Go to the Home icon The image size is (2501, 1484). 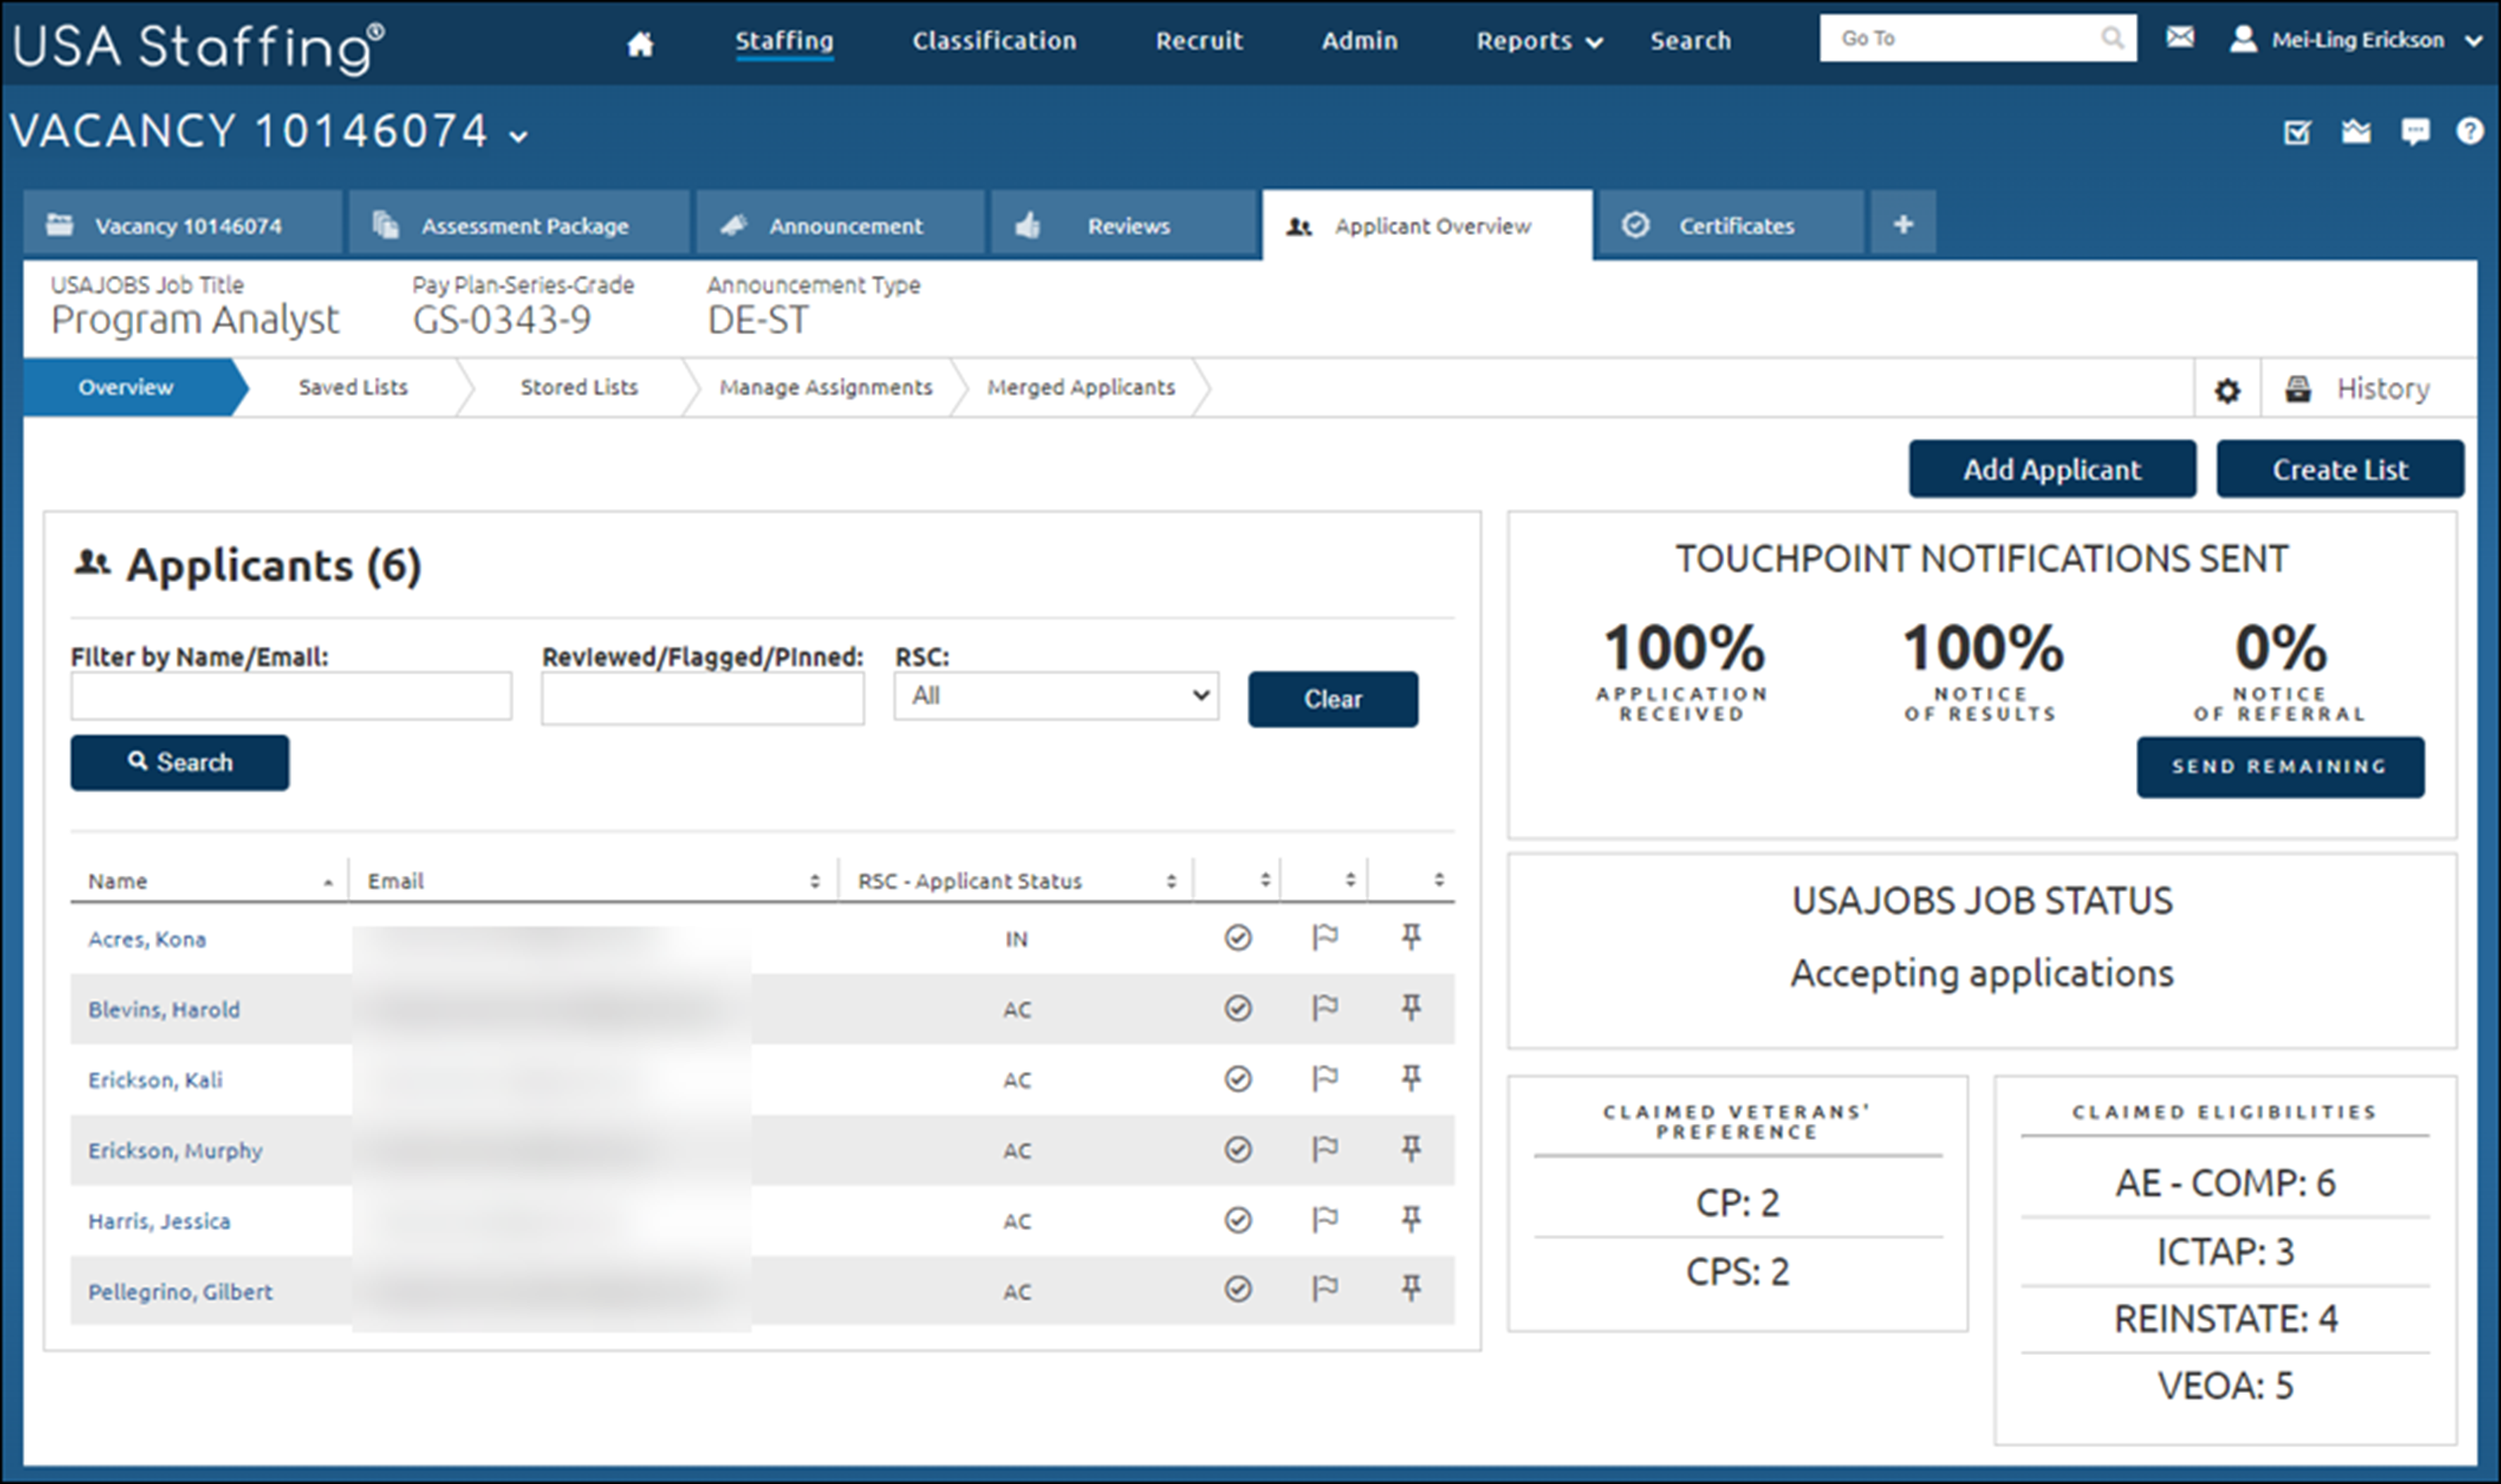640,43
